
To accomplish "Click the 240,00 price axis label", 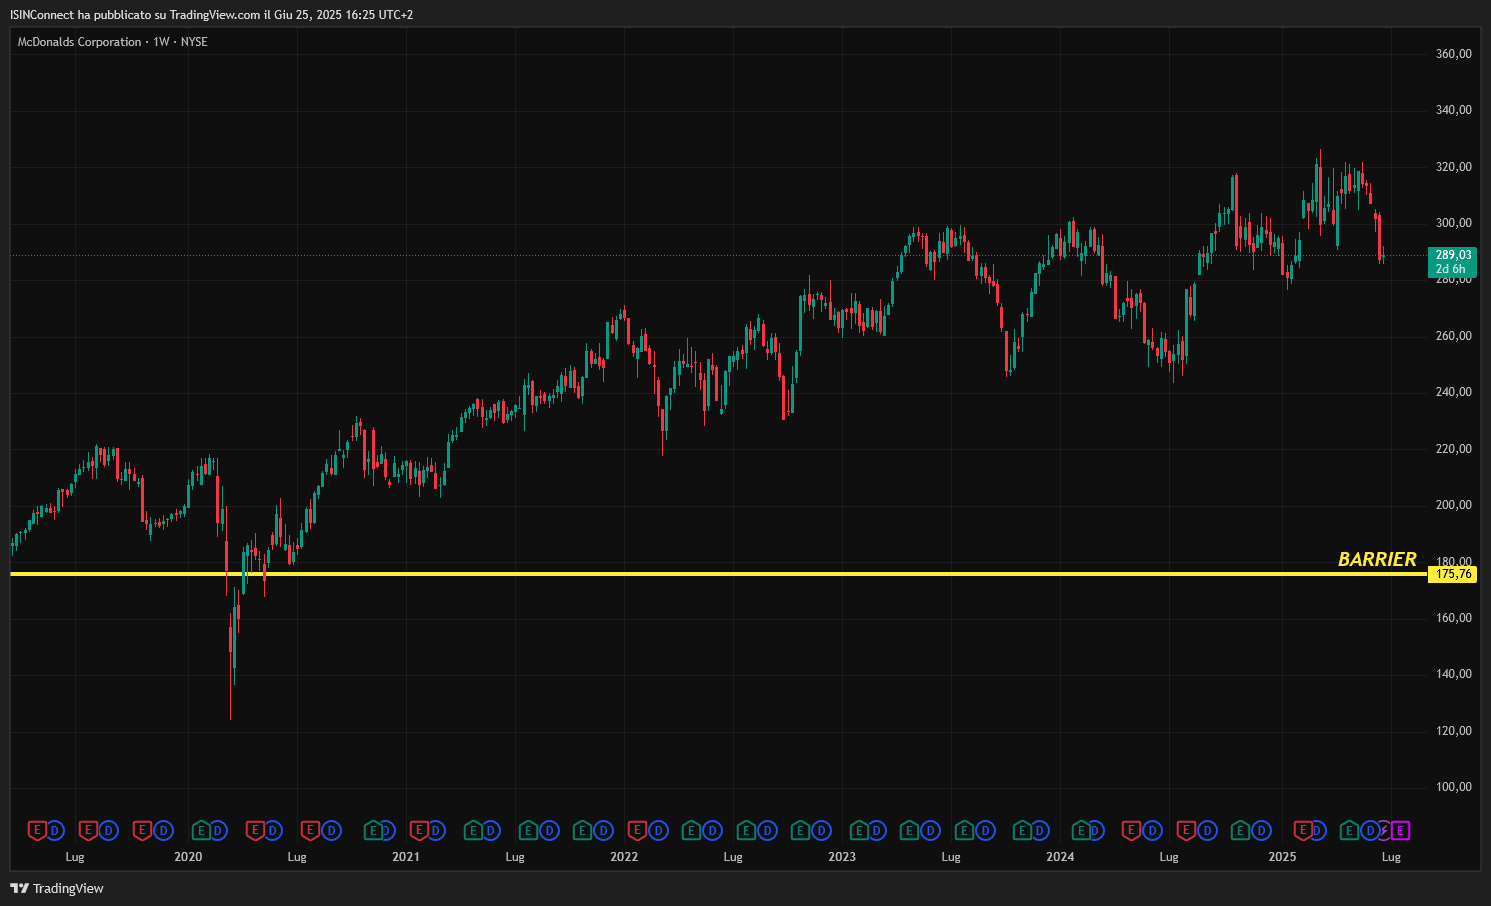I will tap(1453, 392).
